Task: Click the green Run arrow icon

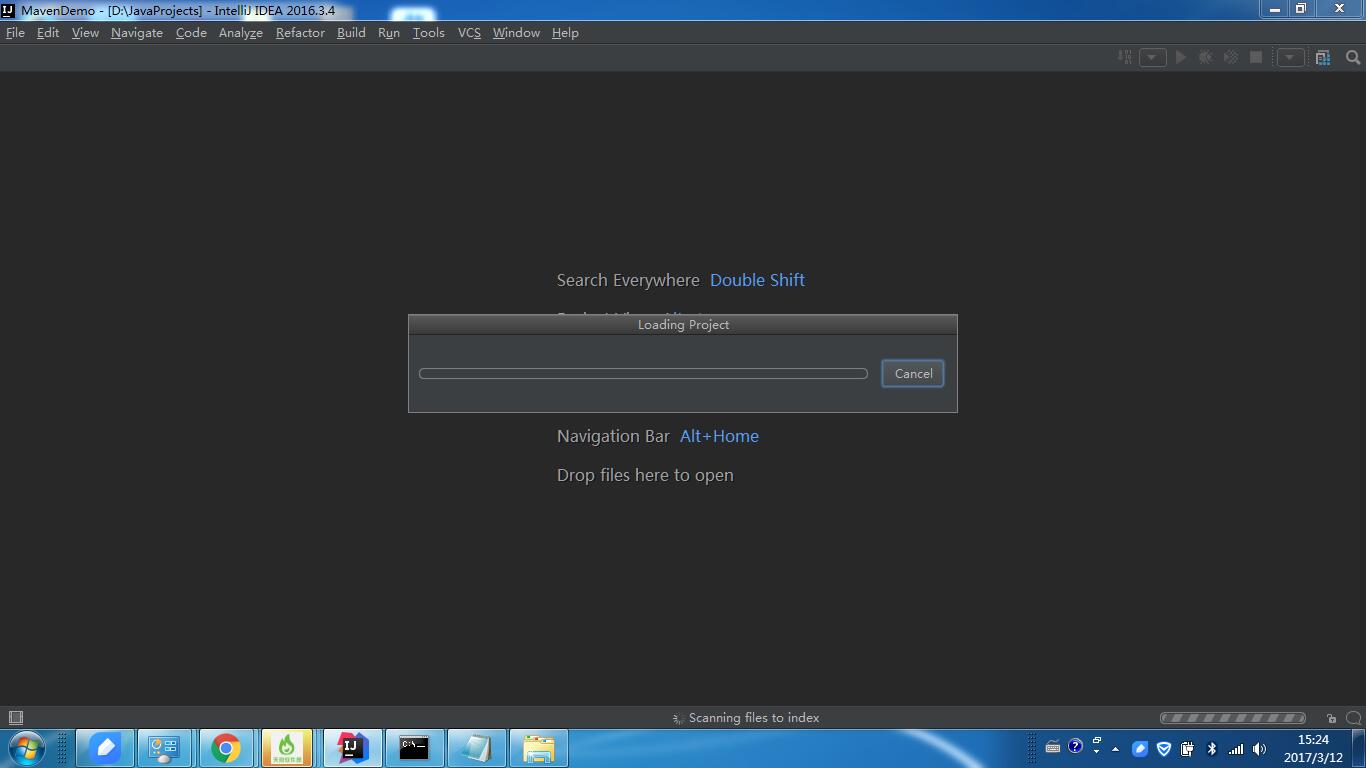Action: (1181, 57)
